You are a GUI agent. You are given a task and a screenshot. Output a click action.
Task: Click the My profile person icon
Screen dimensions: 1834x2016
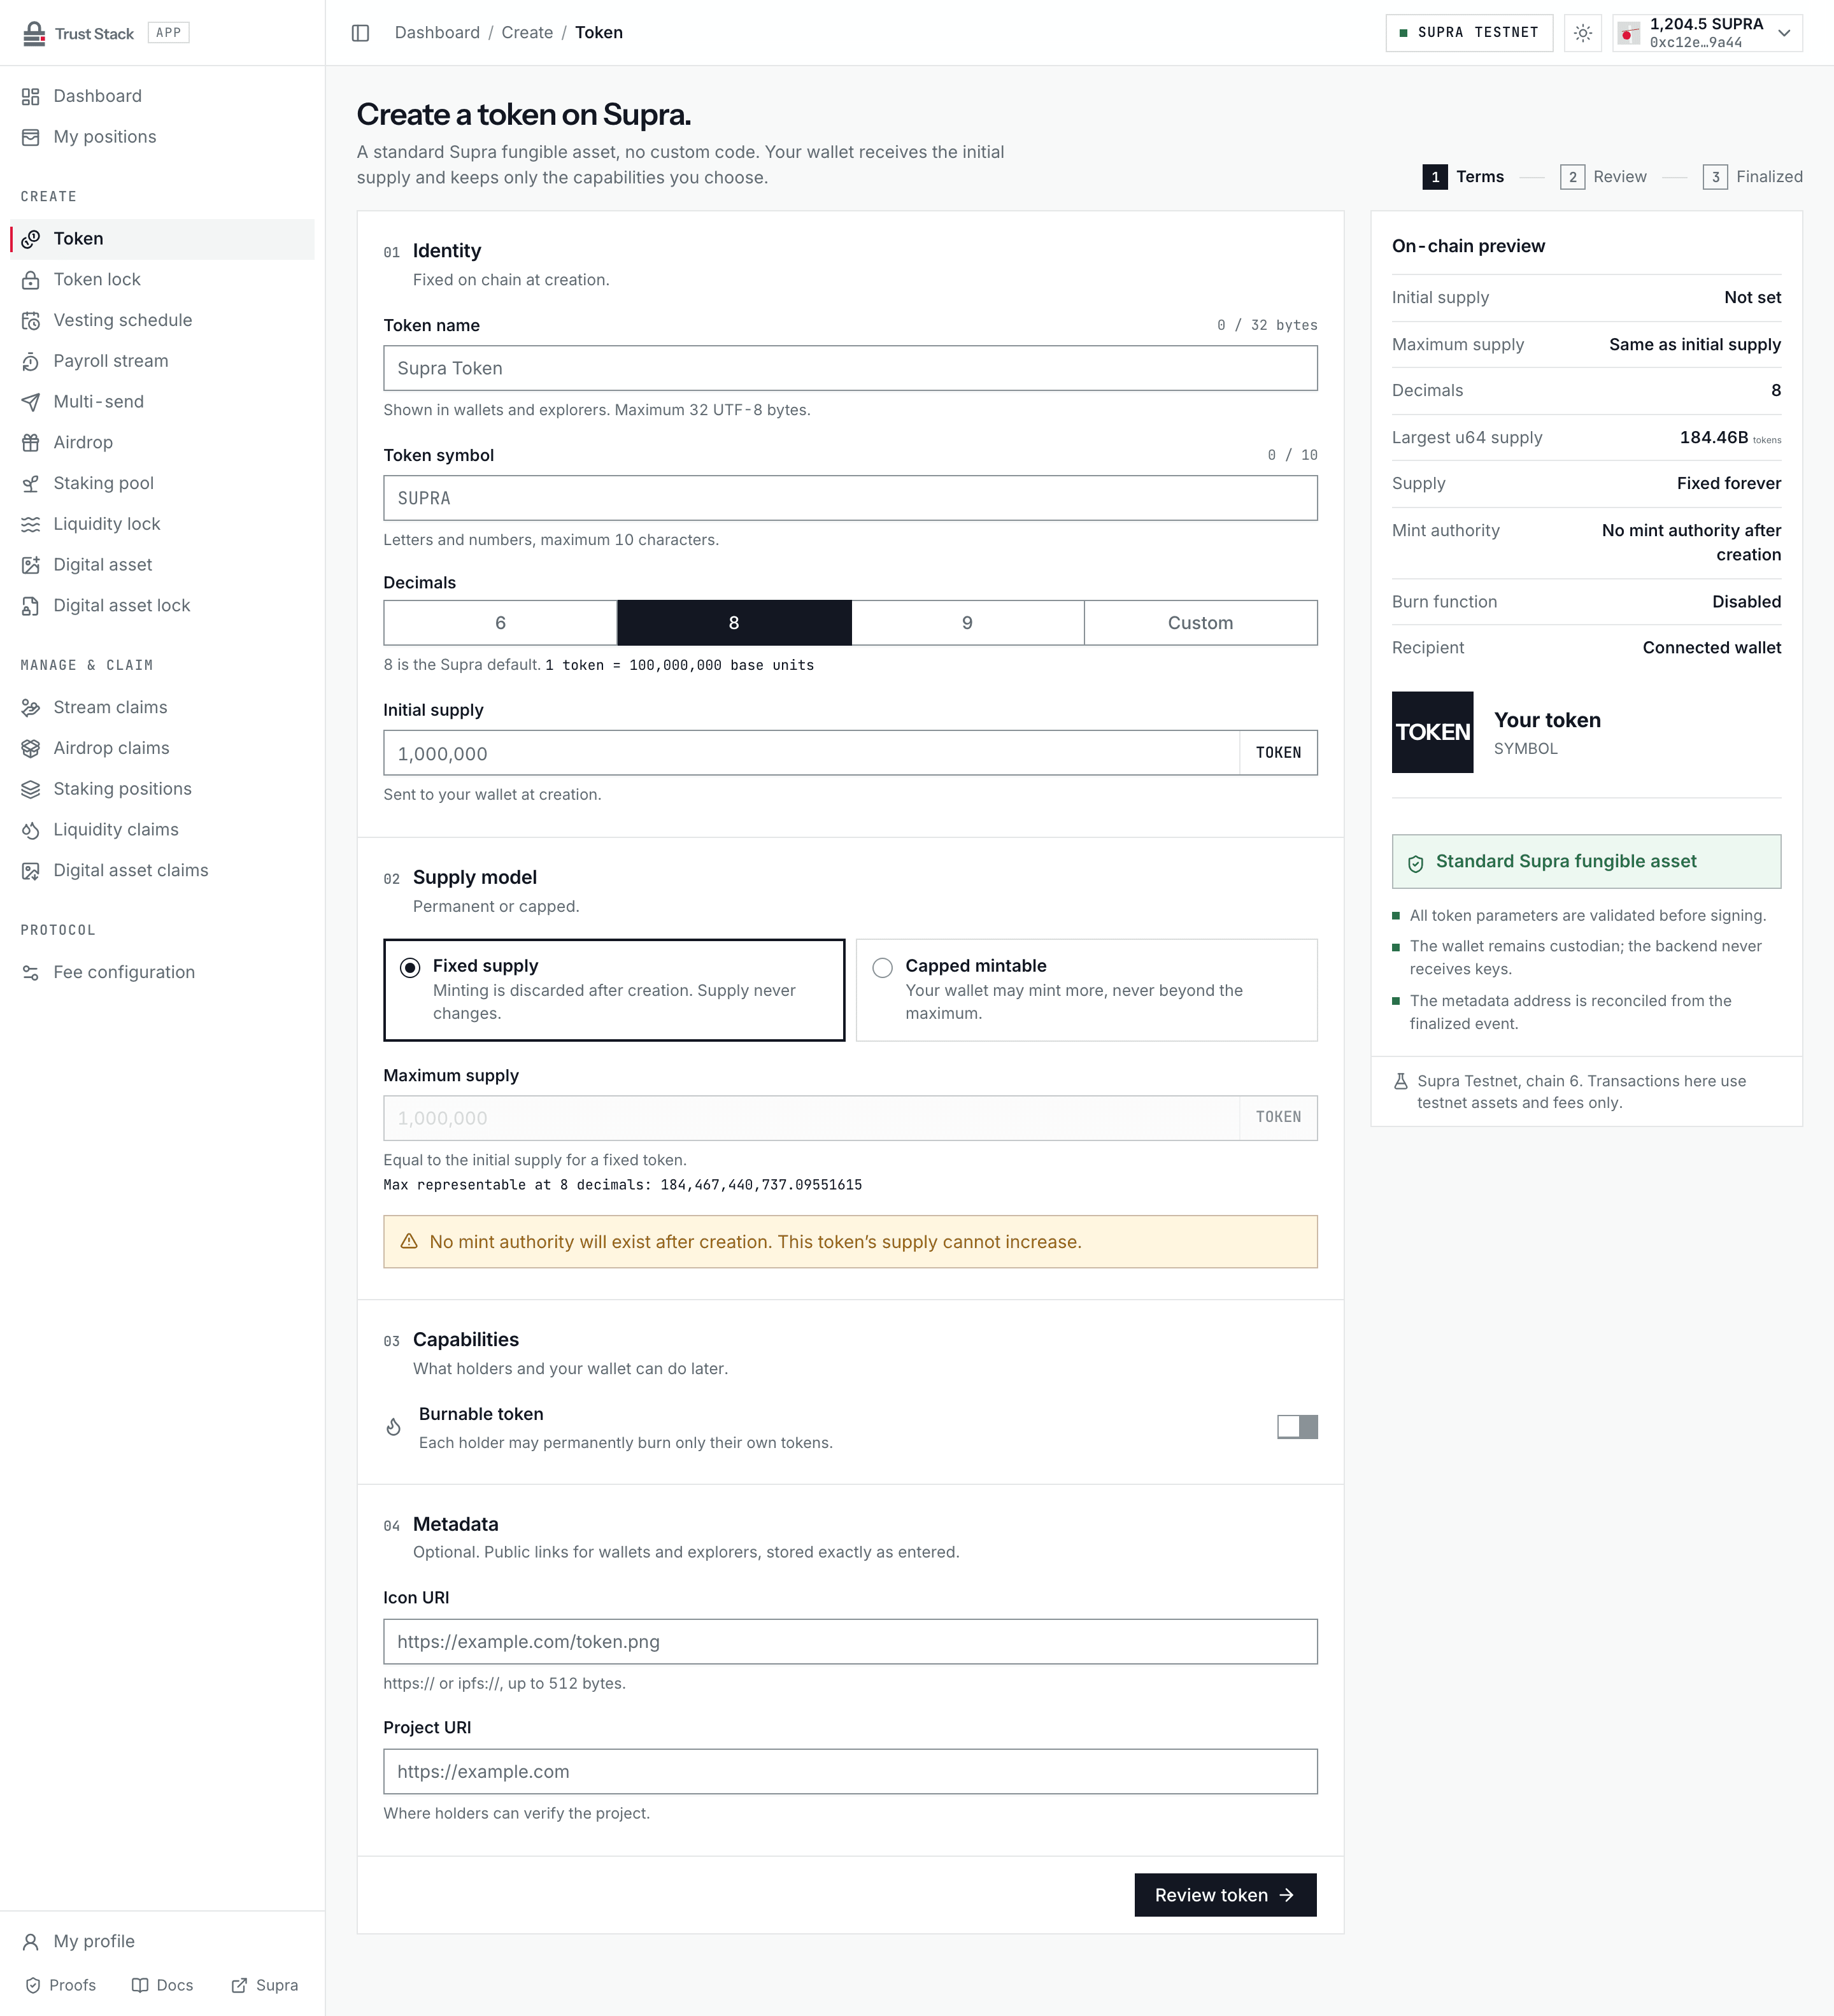tap(31, 1942)
